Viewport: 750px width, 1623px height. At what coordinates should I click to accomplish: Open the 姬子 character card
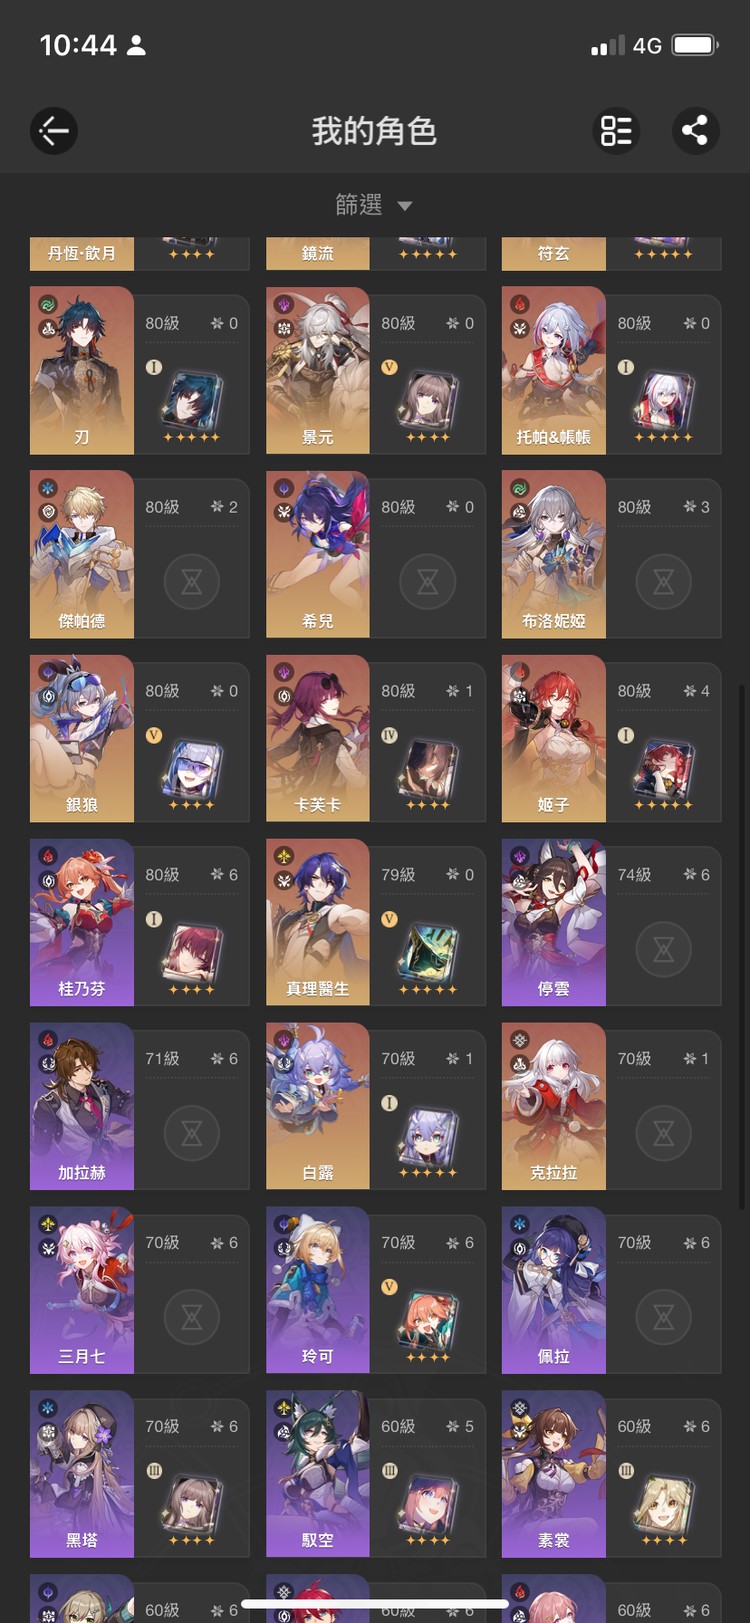pos(612,739)
